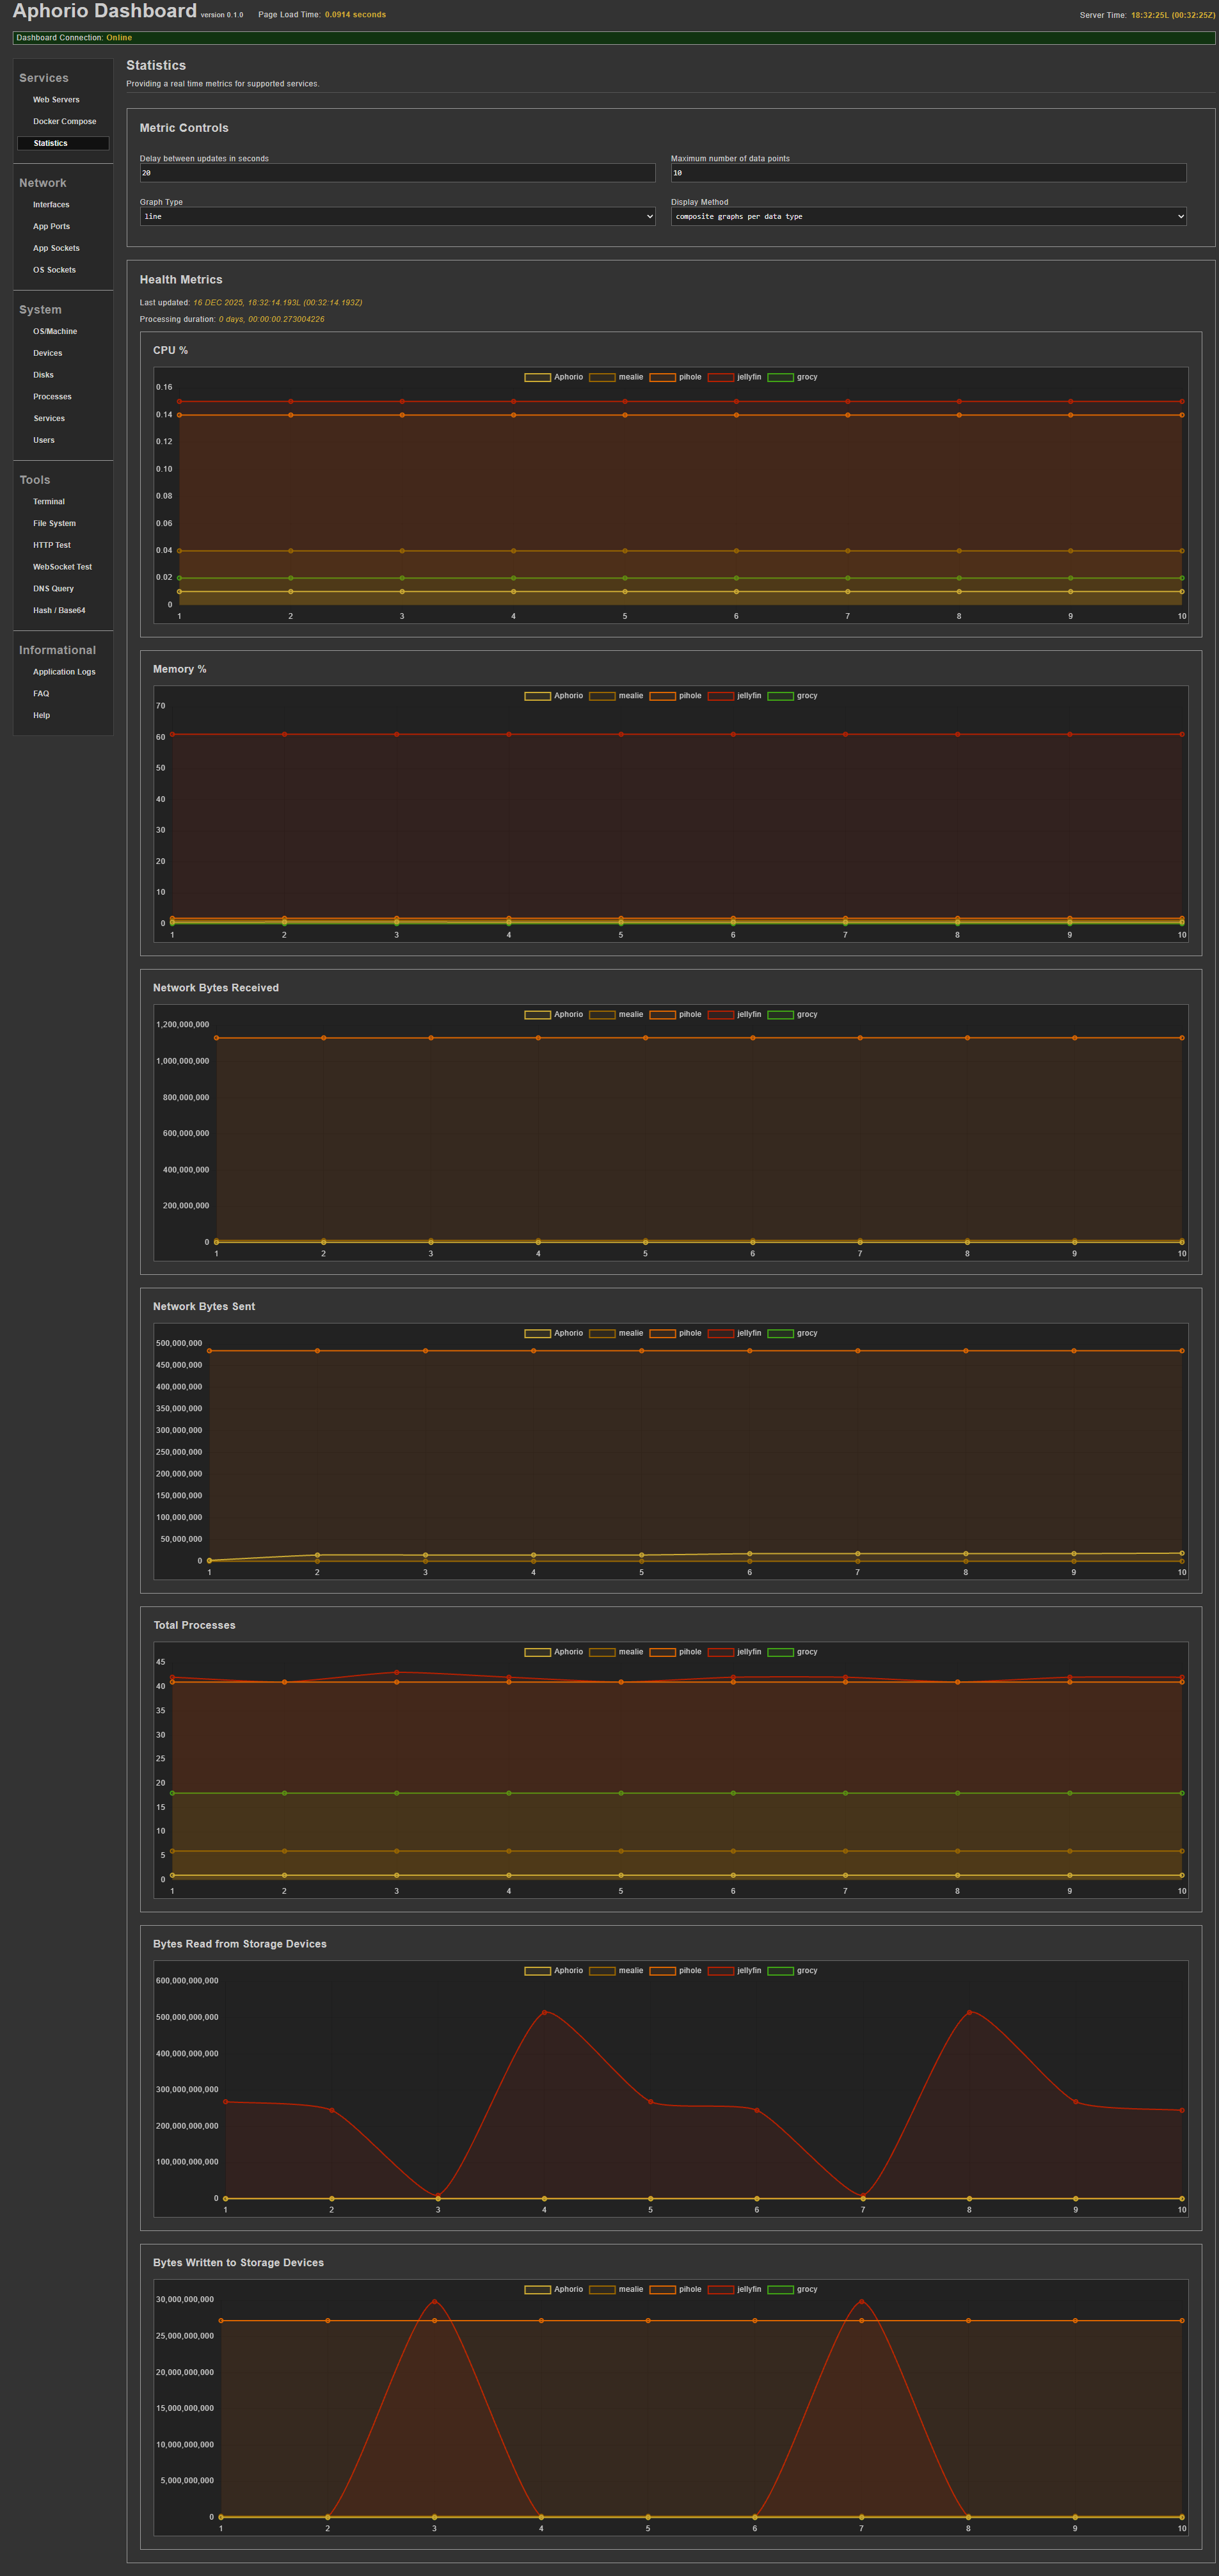Open the Processes page under System
Image resolution: width=1219 pixels, height=2576 pixels.
point(52,397)
